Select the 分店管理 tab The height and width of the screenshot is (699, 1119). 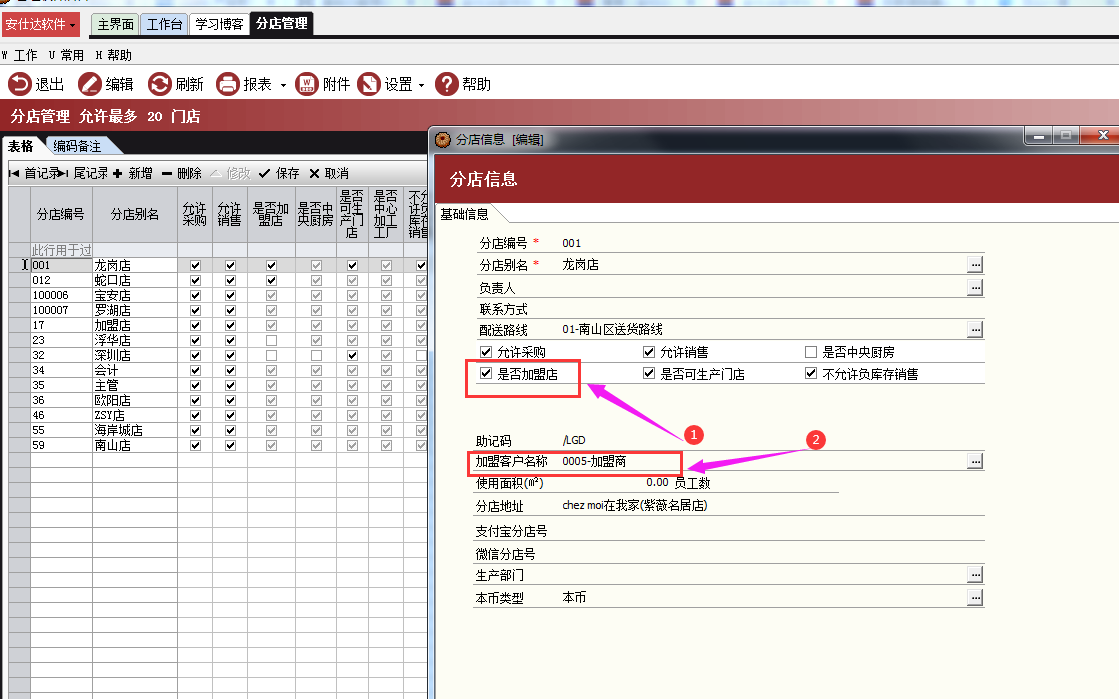tap(282, 24)
